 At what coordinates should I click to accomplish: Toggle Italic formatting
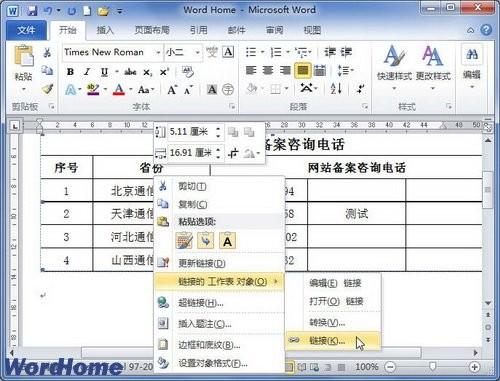[x=87, y=72]
